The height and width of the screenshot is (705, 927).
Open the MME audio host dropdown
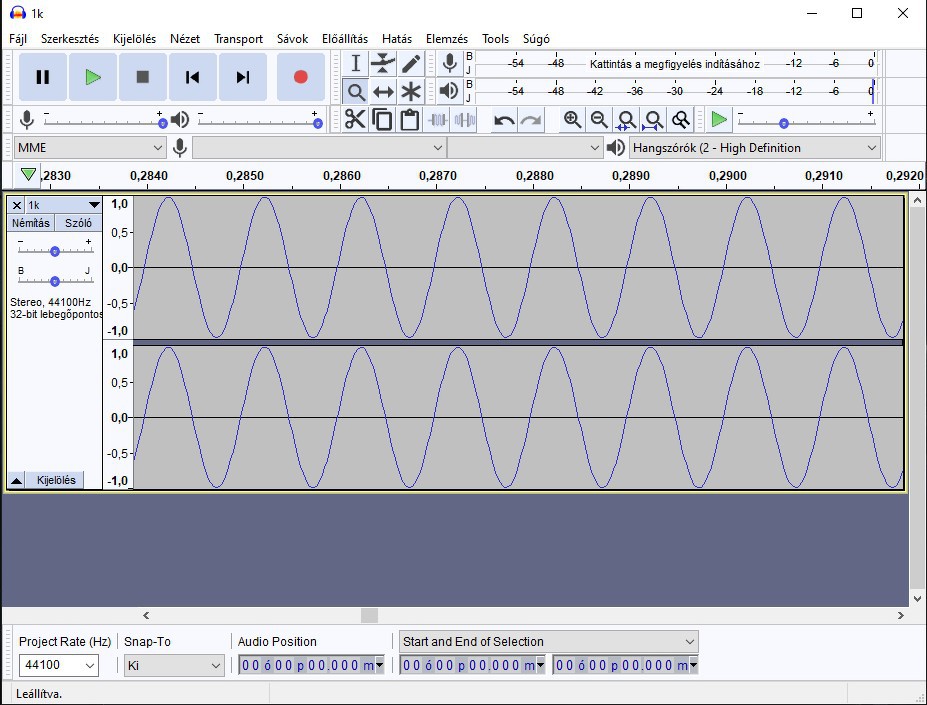(89, 147)
